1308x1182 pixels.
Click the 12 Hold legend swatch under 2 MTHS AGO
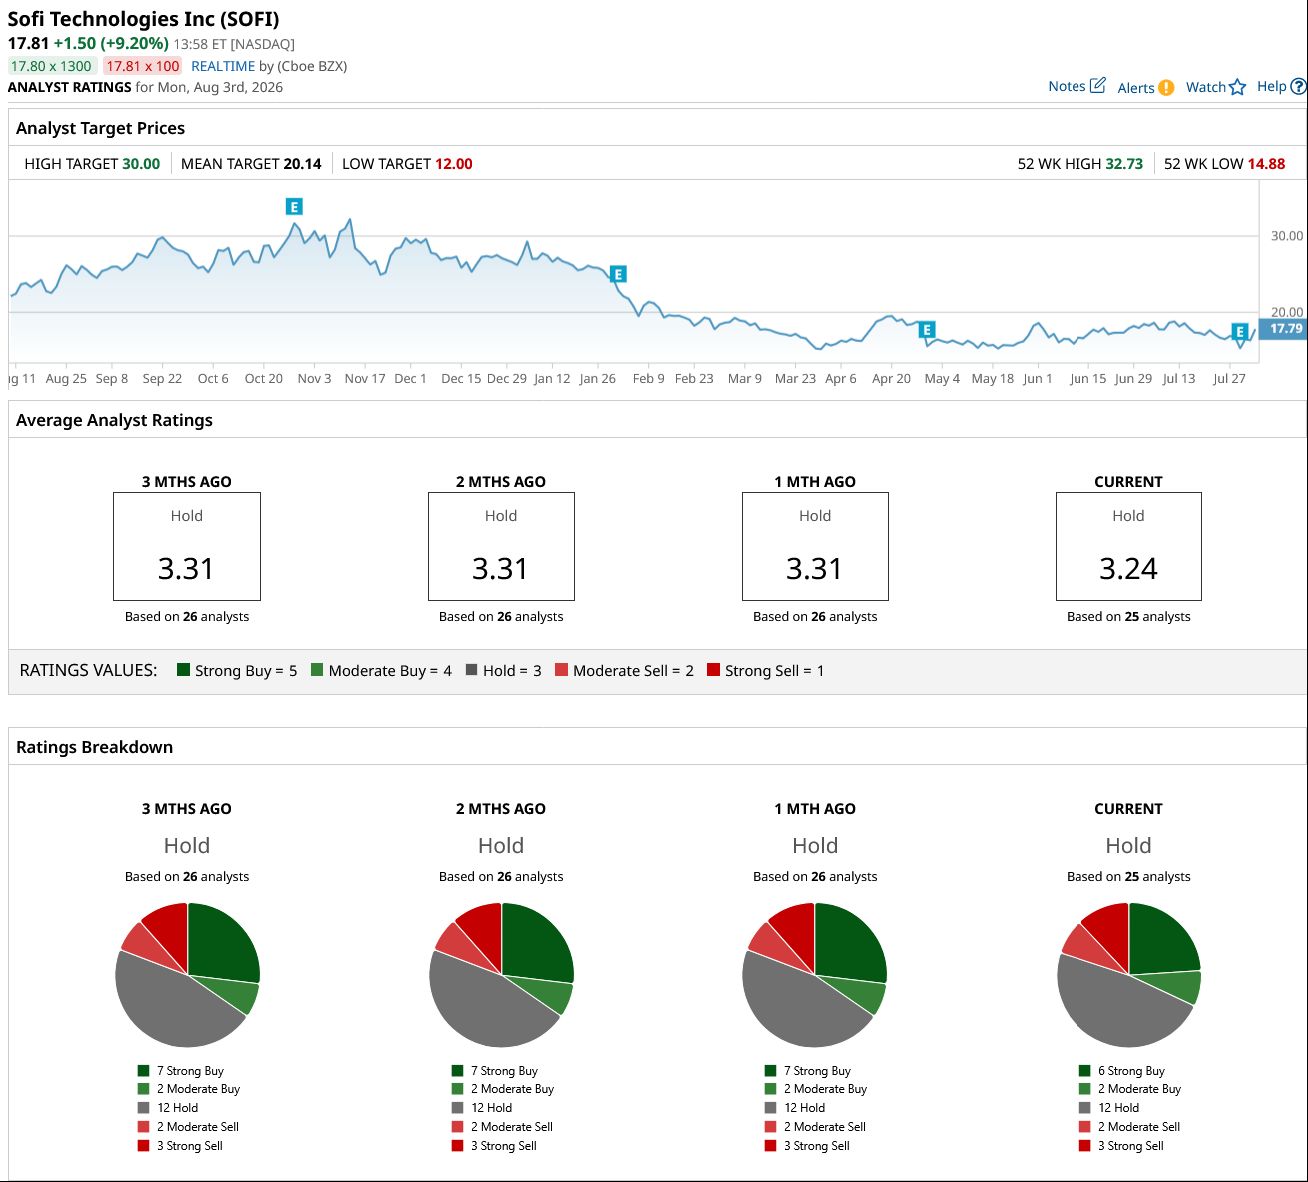[457, 1107]
